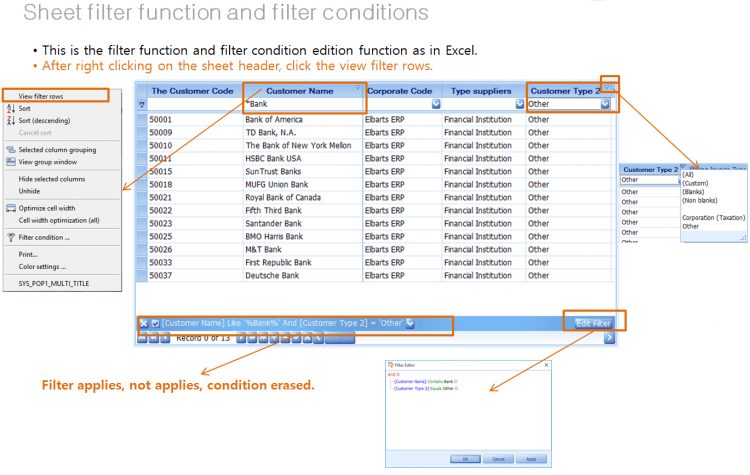Add condition with the icon beside And
750x475 pixels.
[x=397, y=375]
